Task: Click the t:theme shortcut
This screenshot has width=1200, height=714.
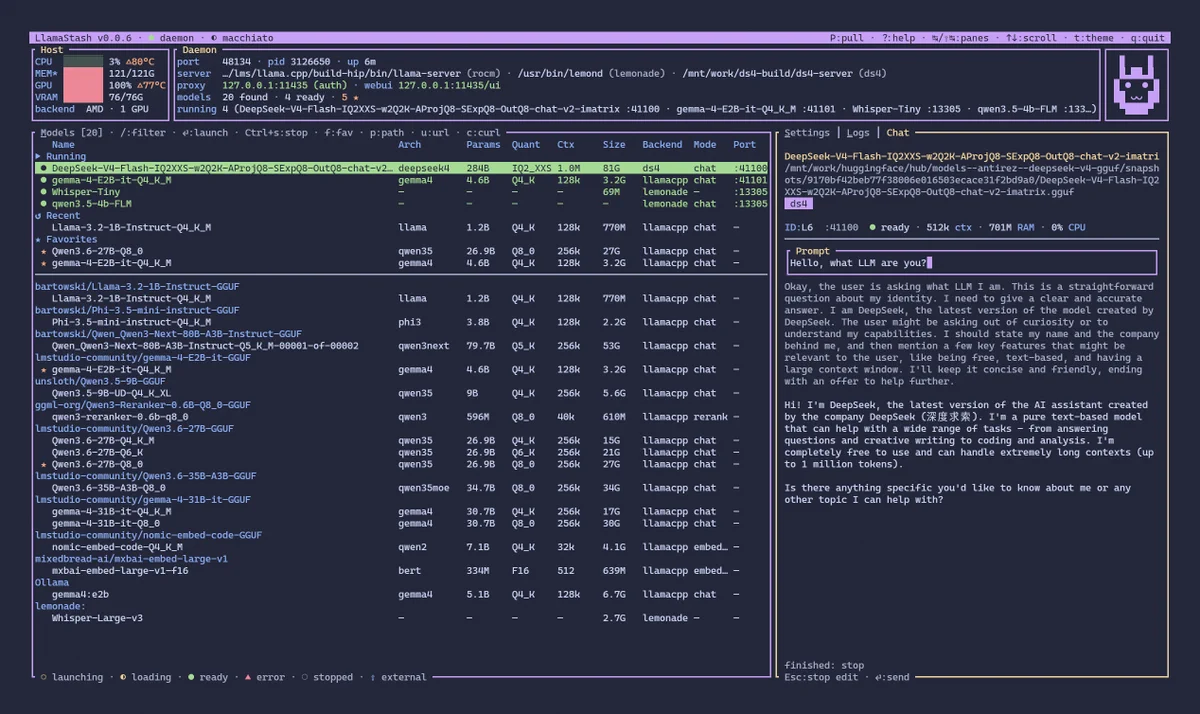Action: click(x=1094, y=38)
